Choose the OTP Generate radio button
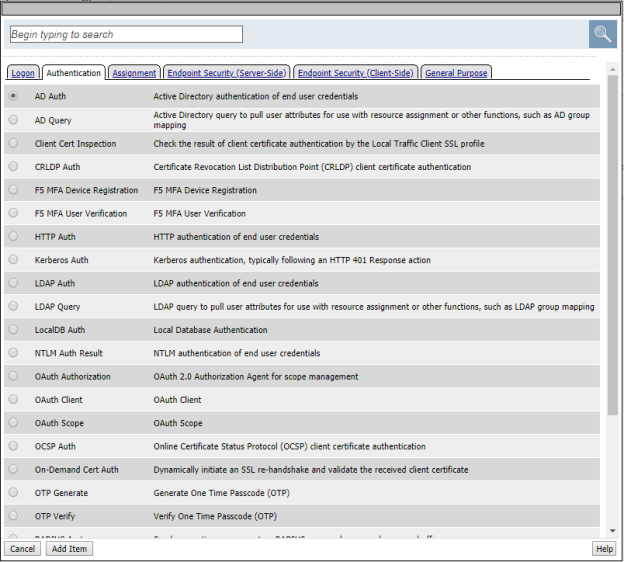624x562 pixels. 13,493
